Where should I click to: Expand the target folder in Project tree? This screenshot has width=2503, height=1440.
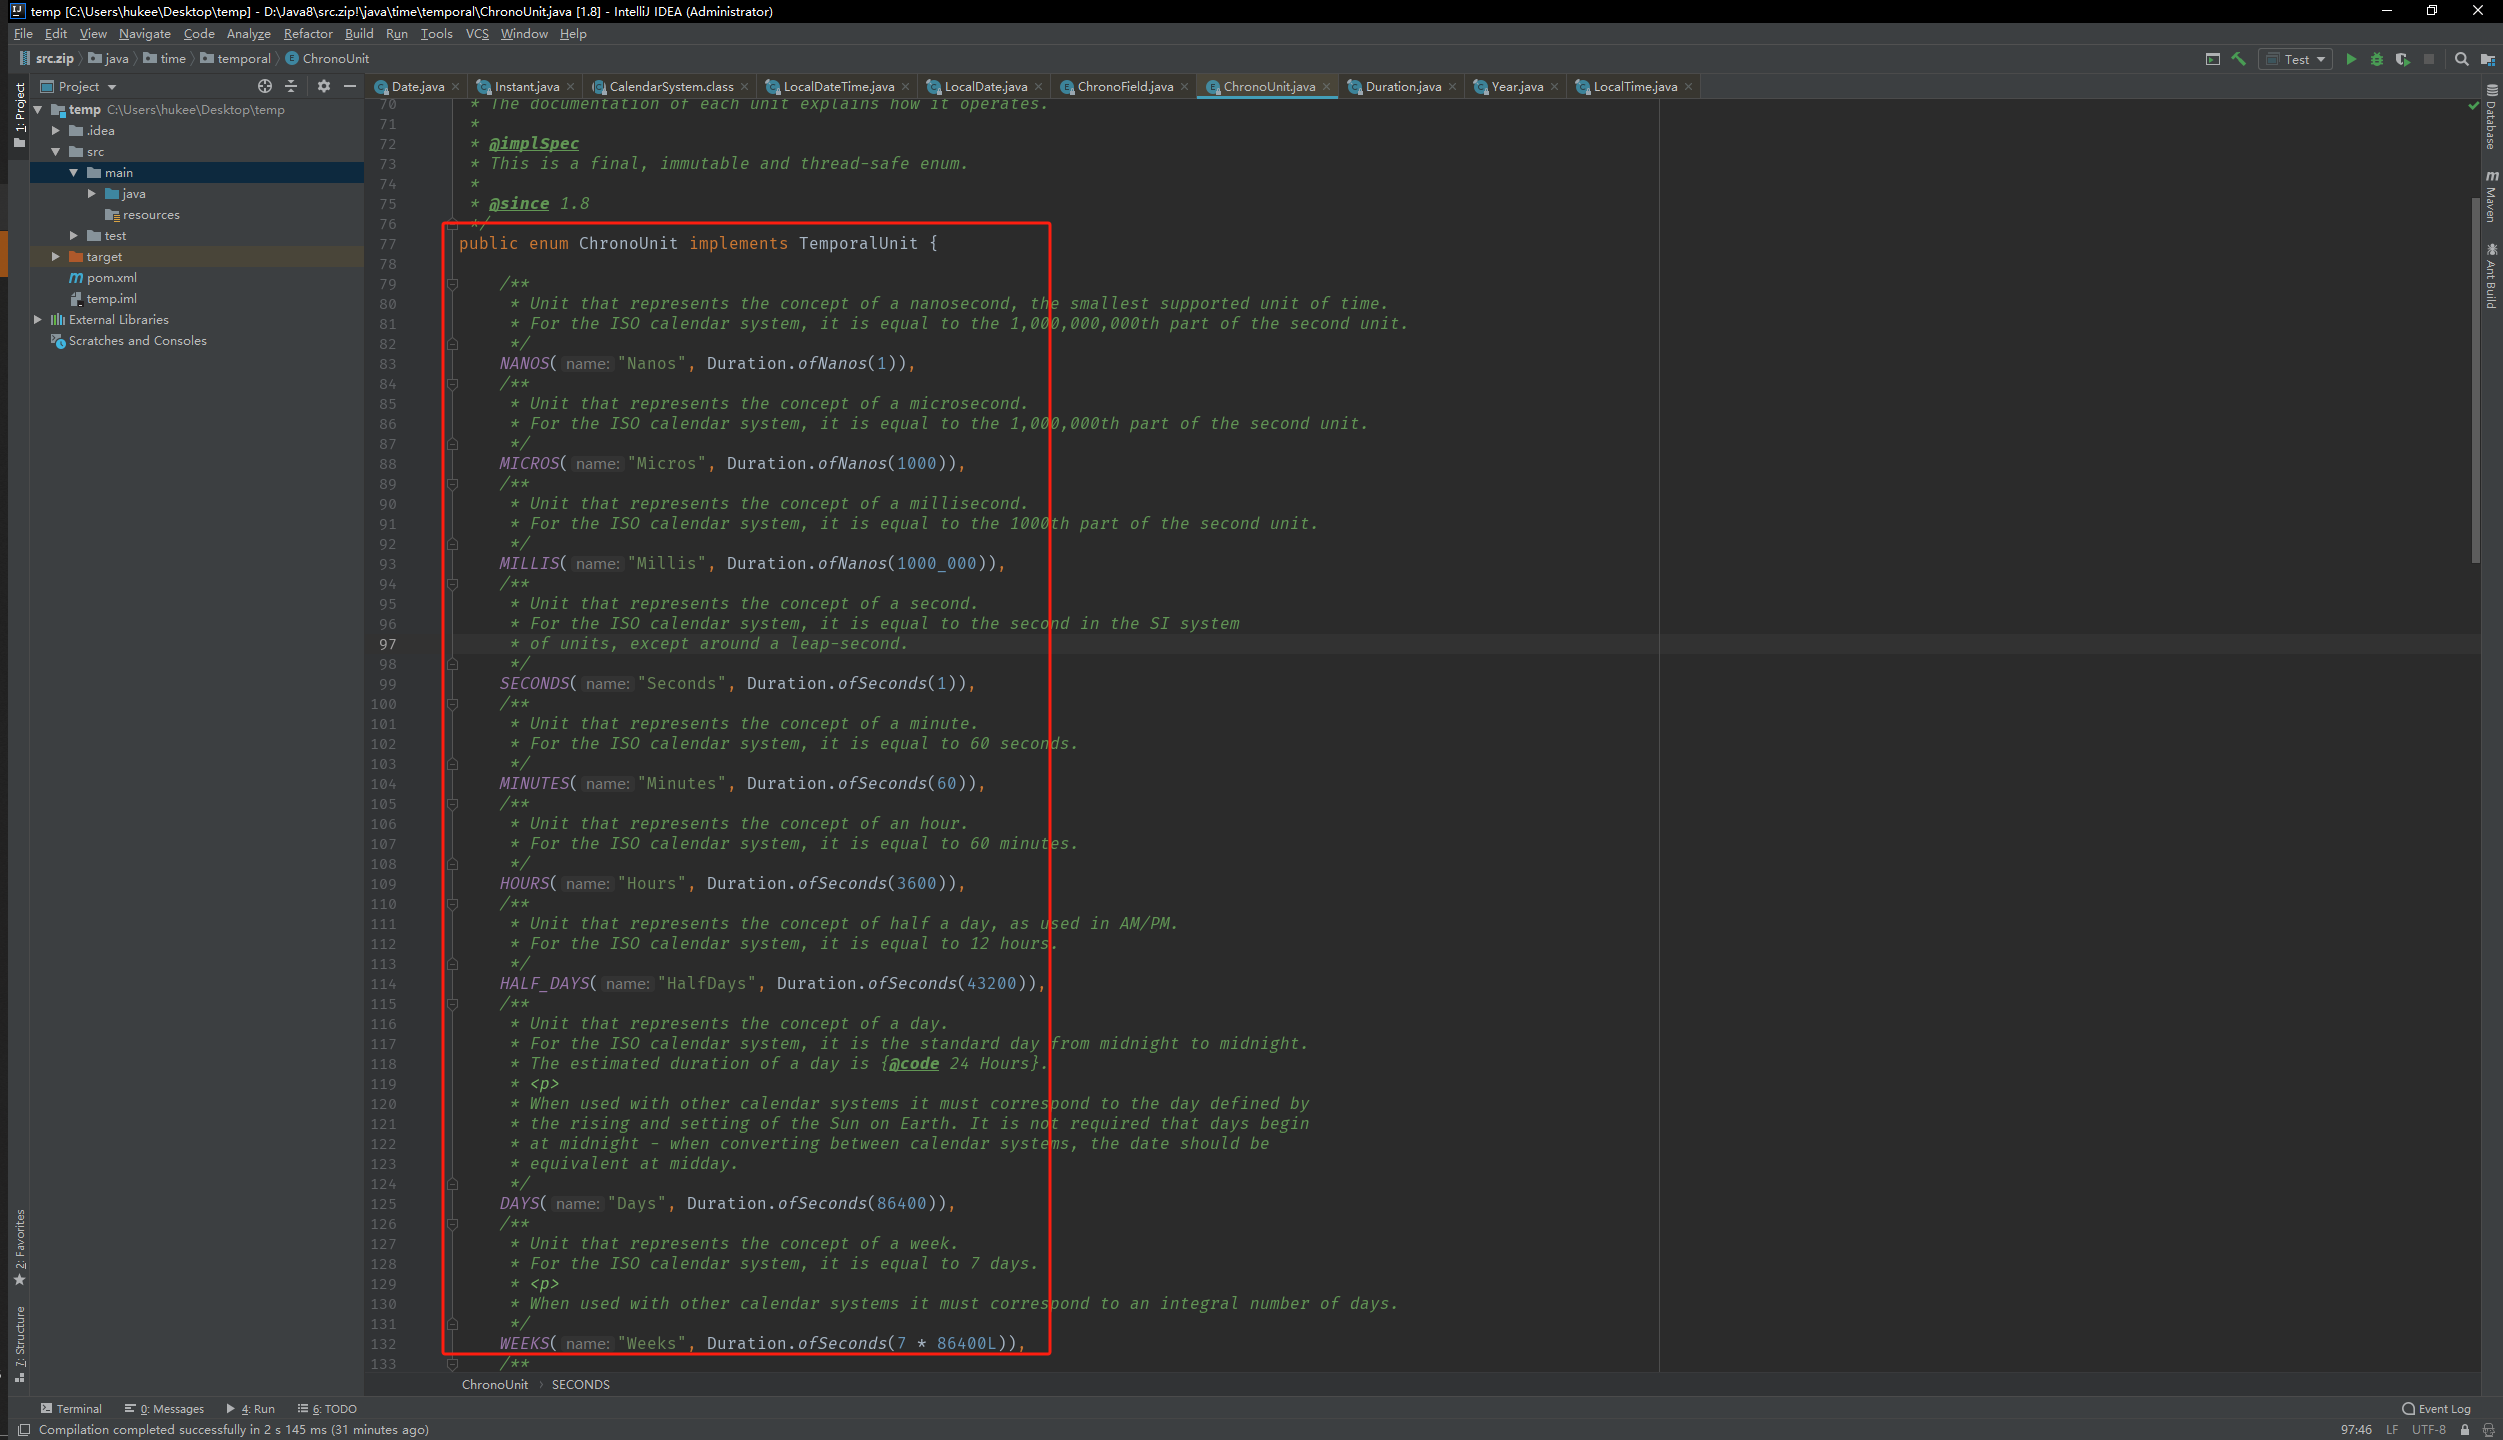click(x=56, y=256)
